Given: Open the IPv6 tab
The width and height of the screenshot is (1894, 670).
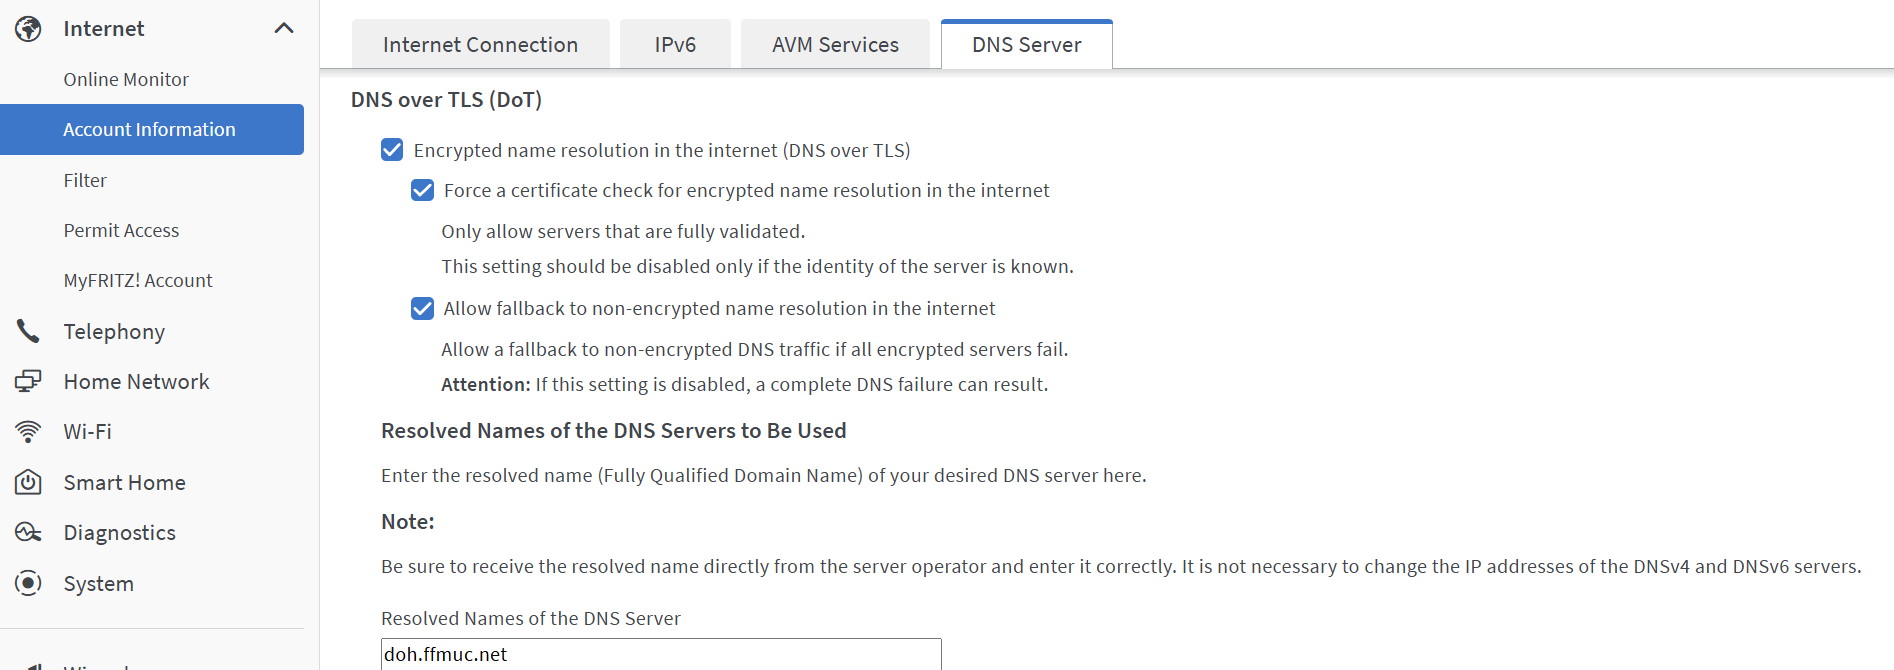Looking at the screenshot, I should (675, 45).
